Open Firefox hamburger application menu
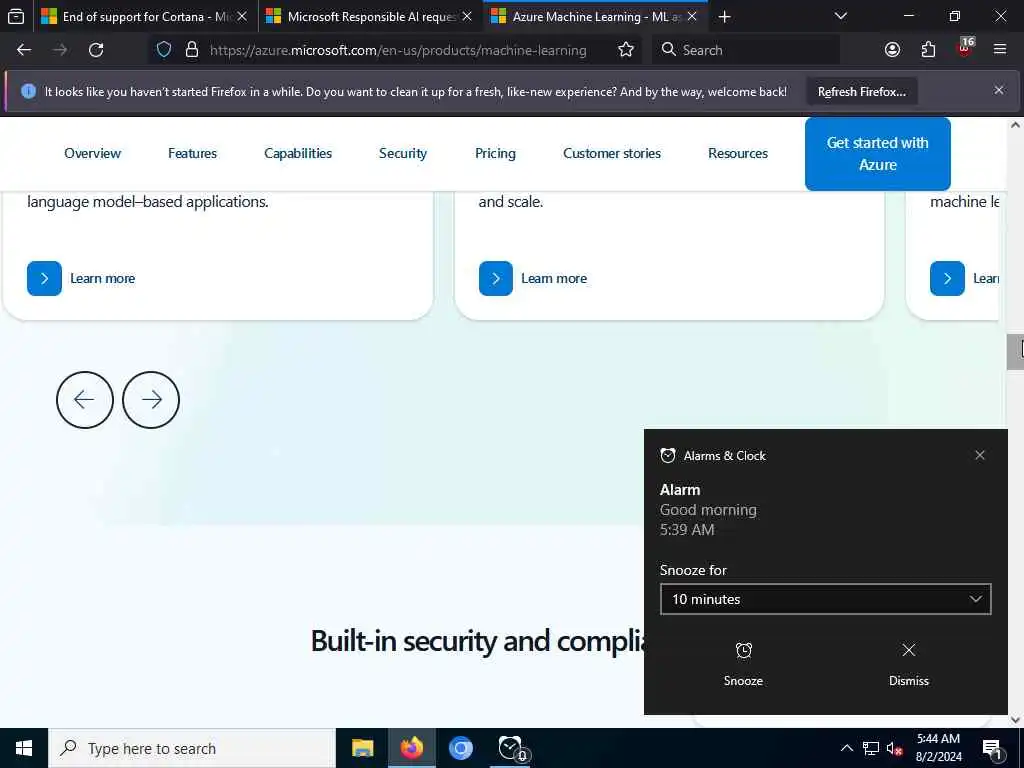 [x=1000, y=50]
